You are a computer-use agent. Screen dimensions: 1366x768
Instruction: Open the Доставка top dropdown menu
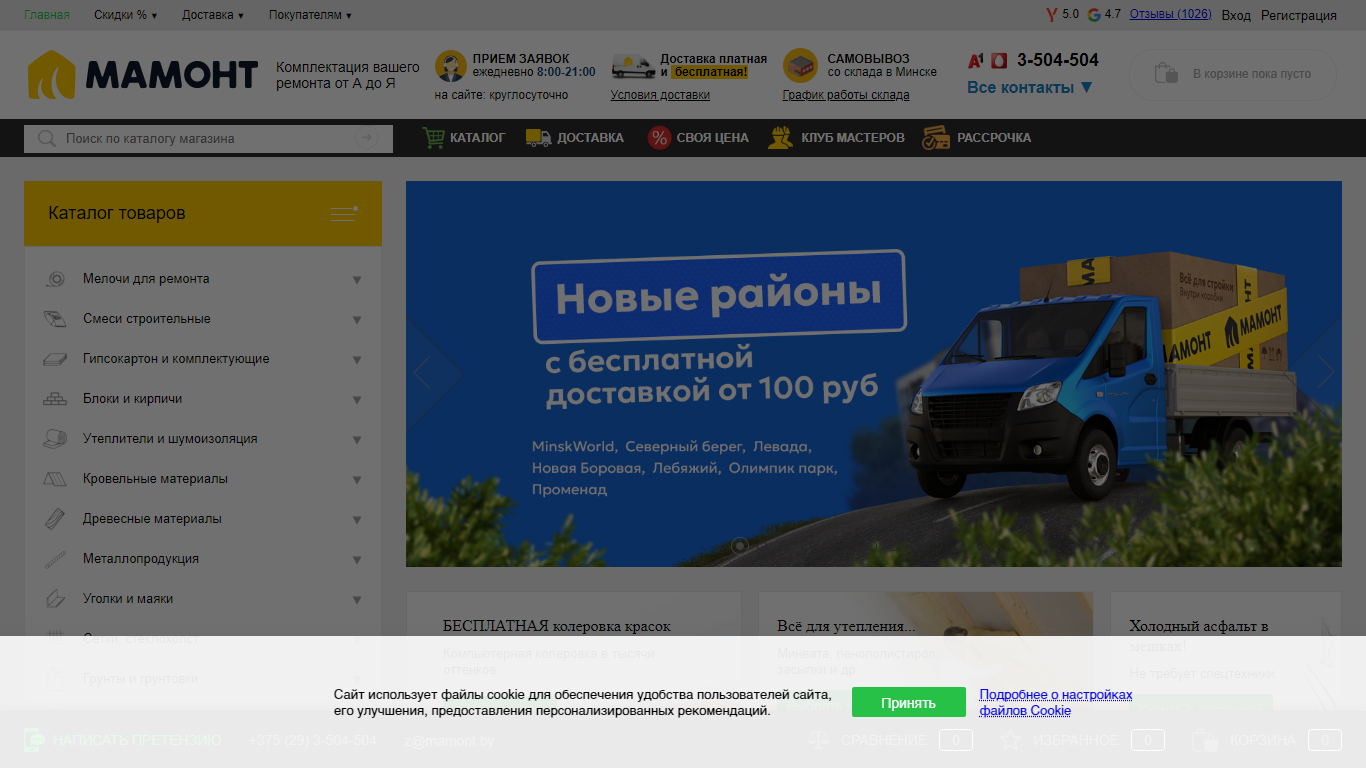213,15
